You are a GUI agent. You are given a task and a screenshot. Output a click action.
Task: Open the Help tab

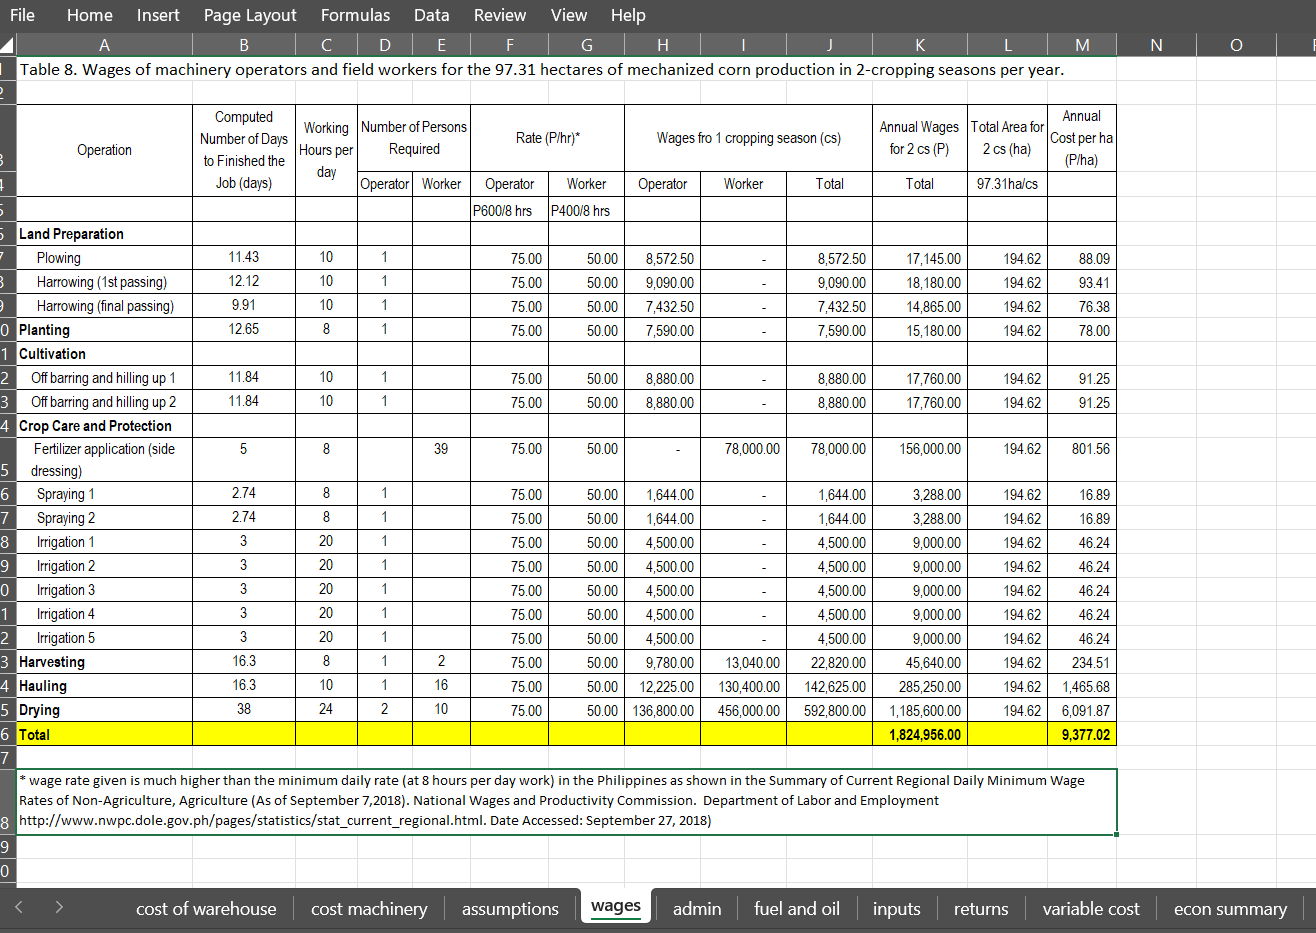(x=628, y=15)
